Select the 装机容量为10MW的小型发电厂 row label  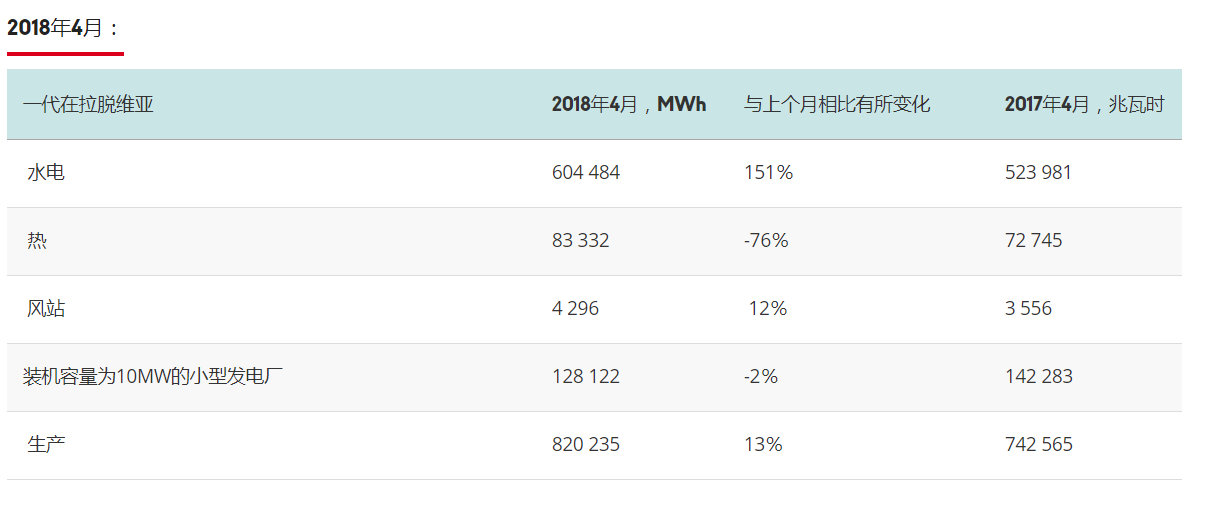[x=154, y=376]
